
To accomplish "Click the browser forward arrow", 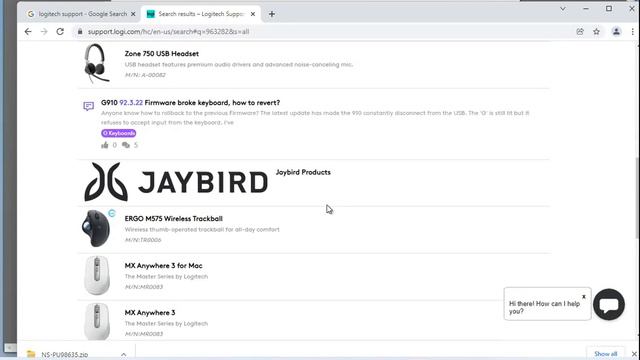I will click(44, 31).
